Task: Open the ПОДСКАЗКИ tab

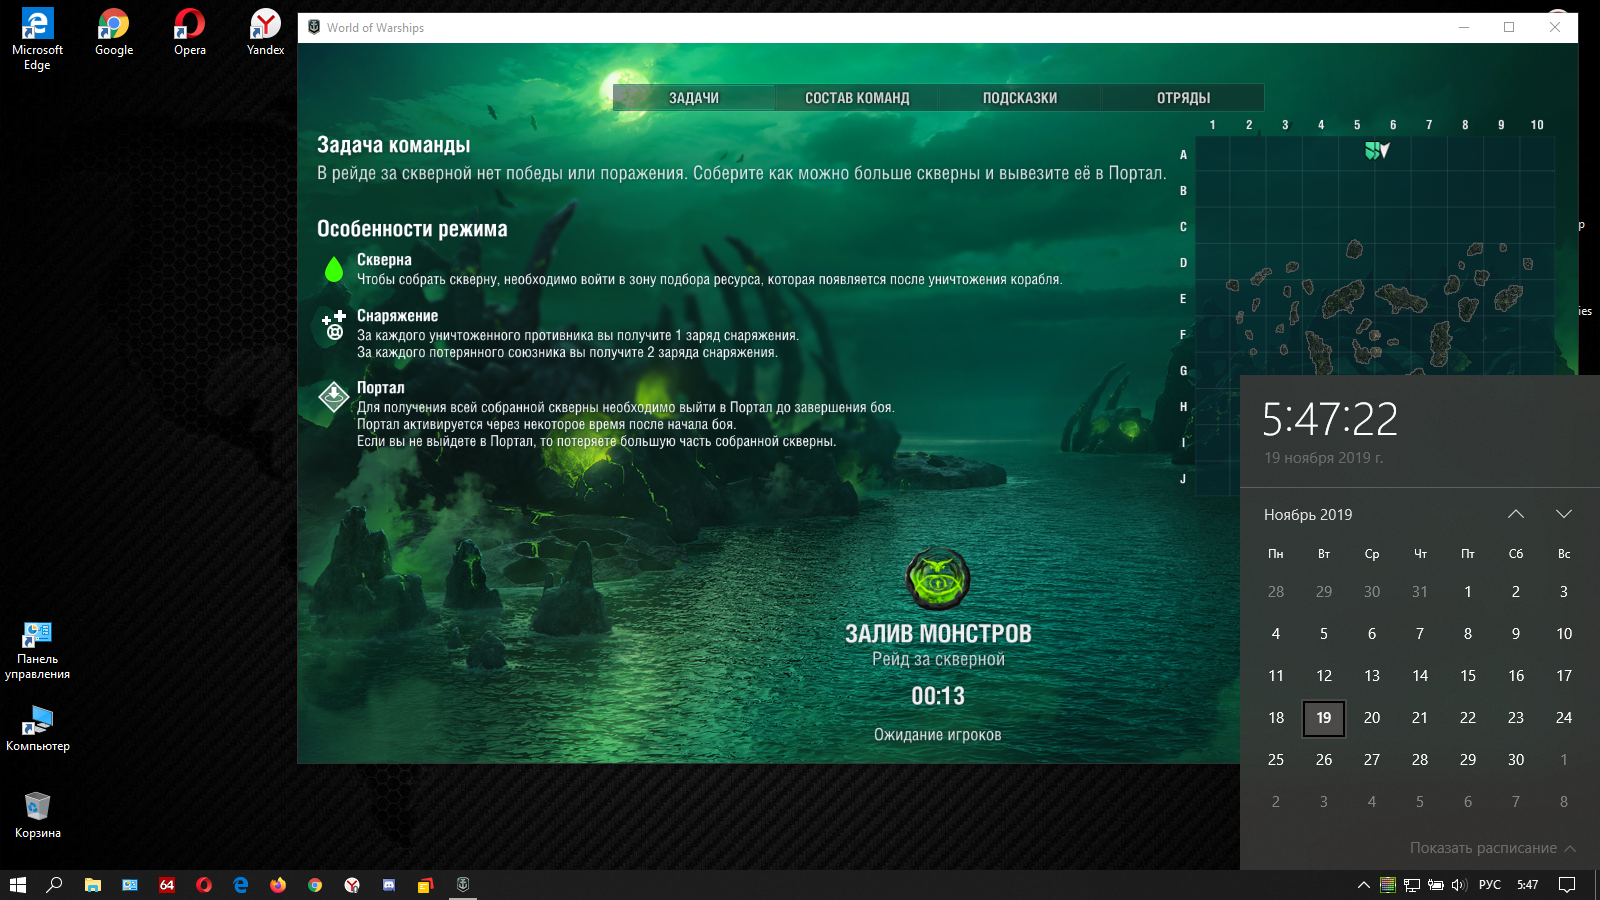Action: point(1020,98)
